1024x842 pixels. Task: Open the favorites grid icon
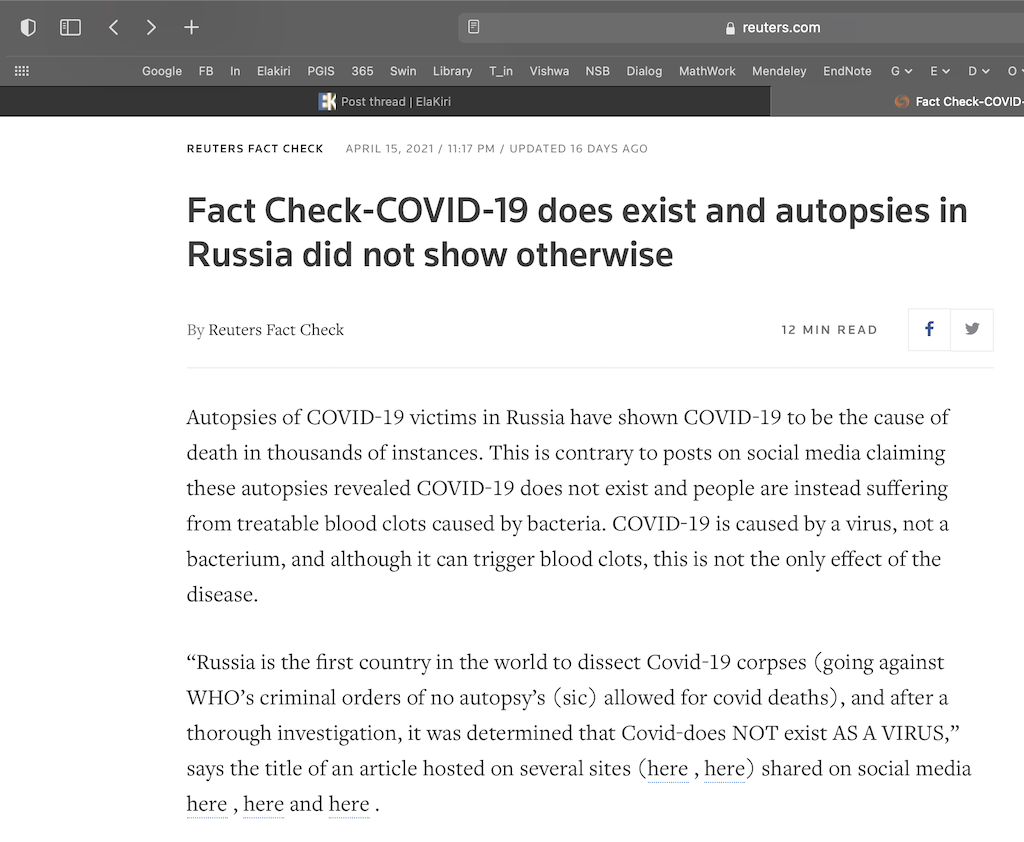click(22, 71)
